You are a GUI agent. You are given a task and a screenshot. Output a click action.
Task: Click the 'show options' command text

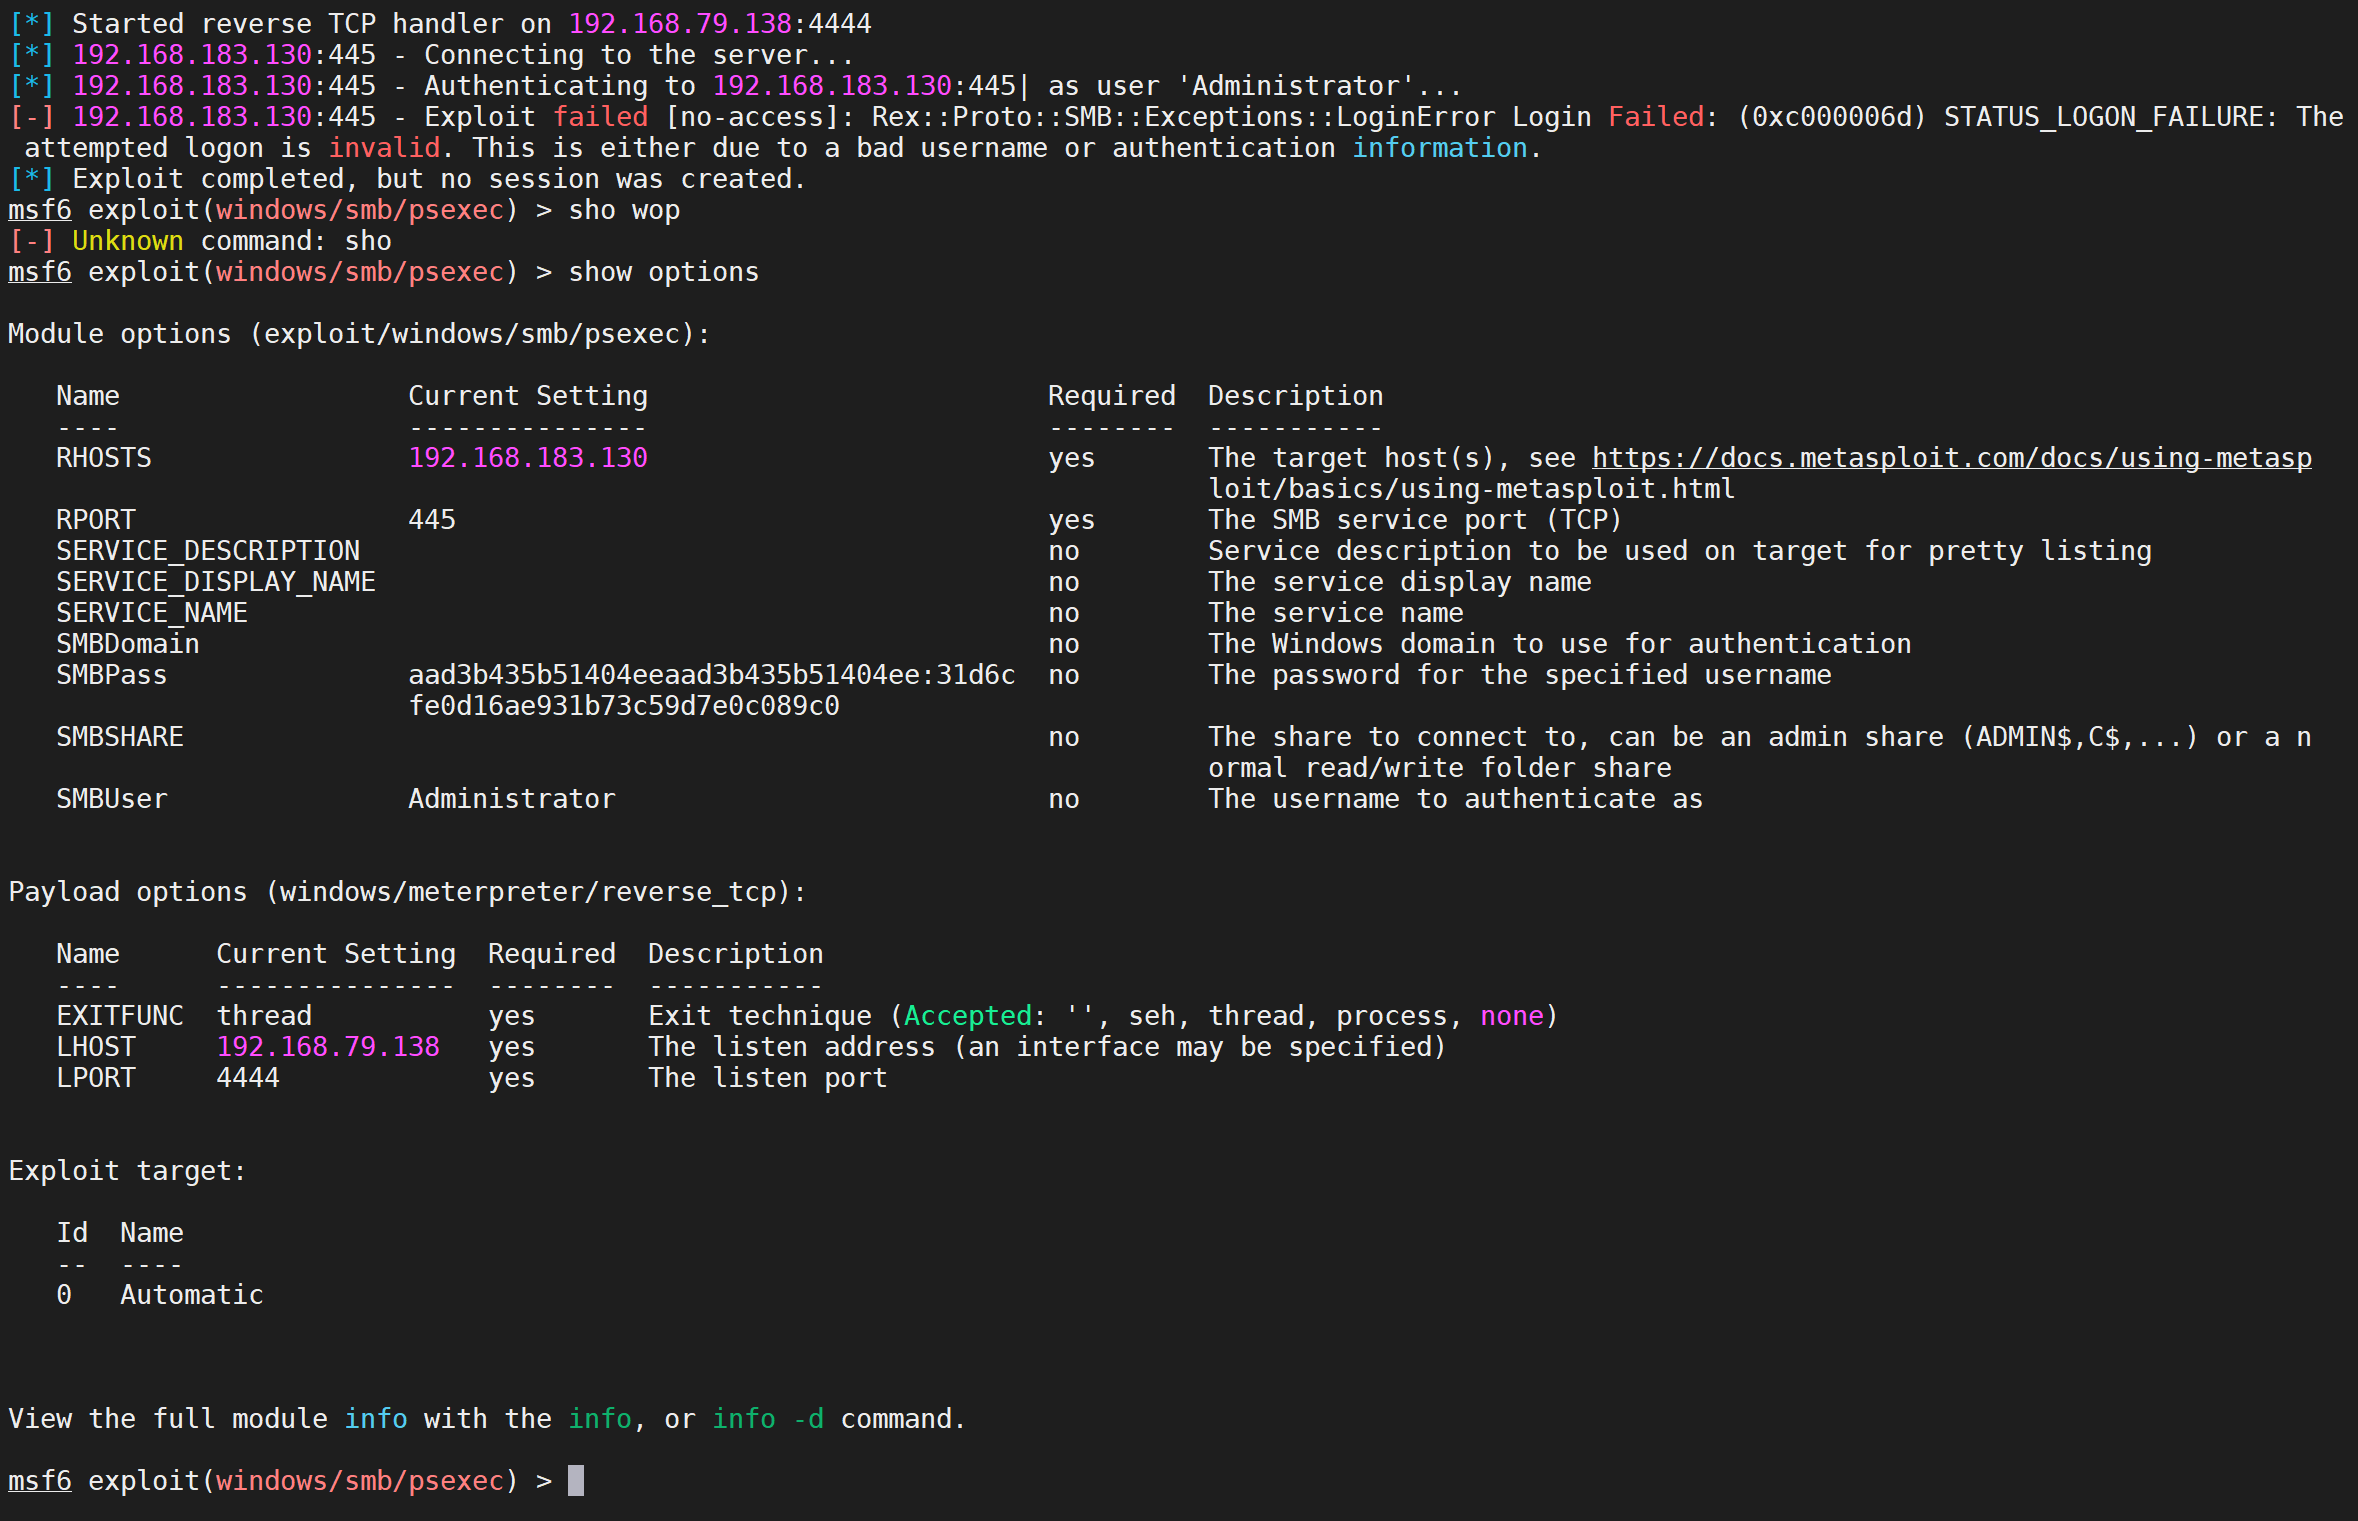(x=663, y=272)
